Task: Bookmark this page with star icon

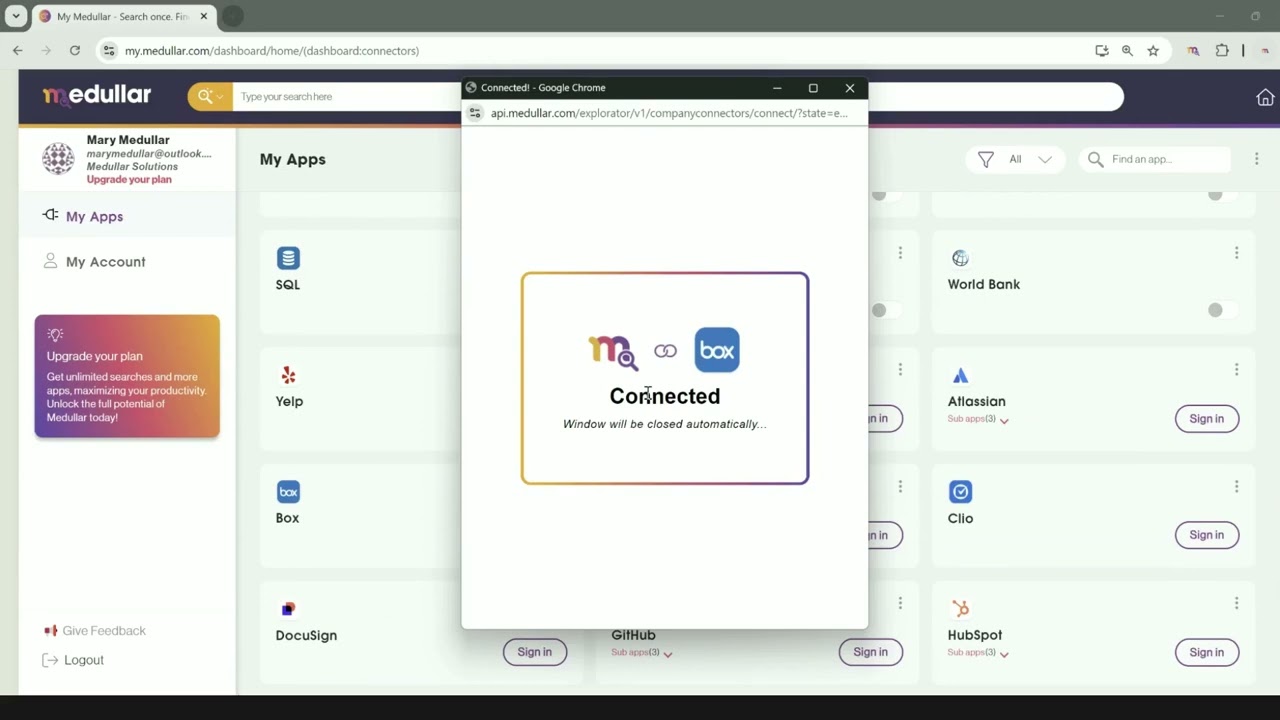Action: point(1153,51)
